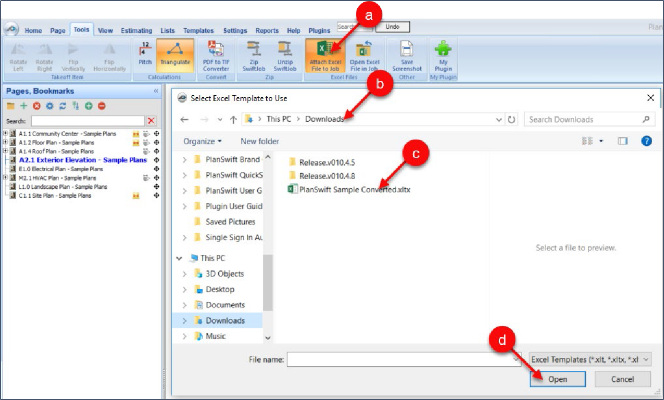Click the back arrow in file dialog
Image resolution: width=664 pixels, height=400 pixels.
point(184,120)
